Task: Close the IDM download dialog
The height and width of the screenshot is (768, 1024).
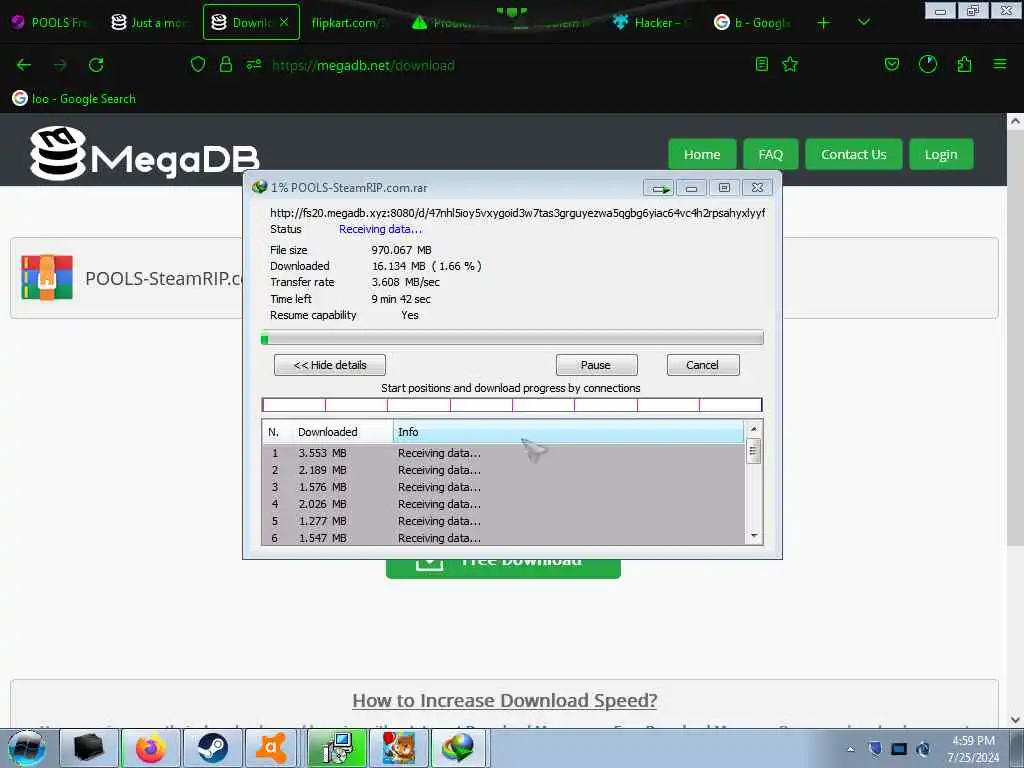Action: pyautogui.click(x=757, y=188)
